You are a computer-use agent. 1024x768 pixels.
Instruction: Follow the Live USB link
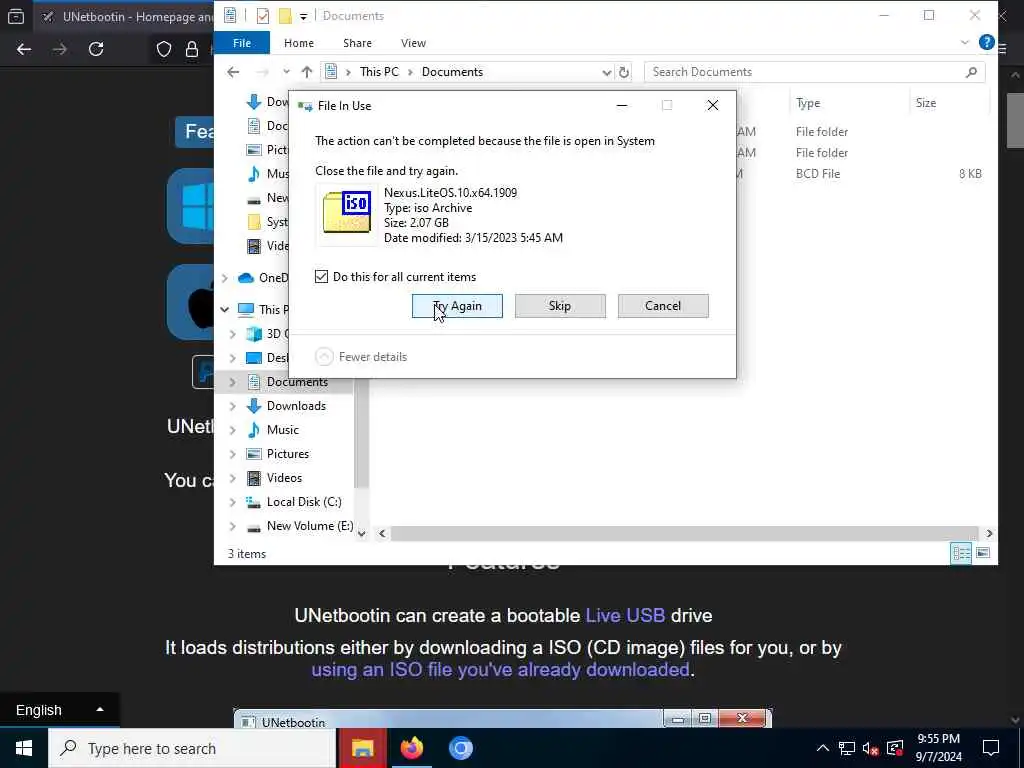tap(625, 615)
